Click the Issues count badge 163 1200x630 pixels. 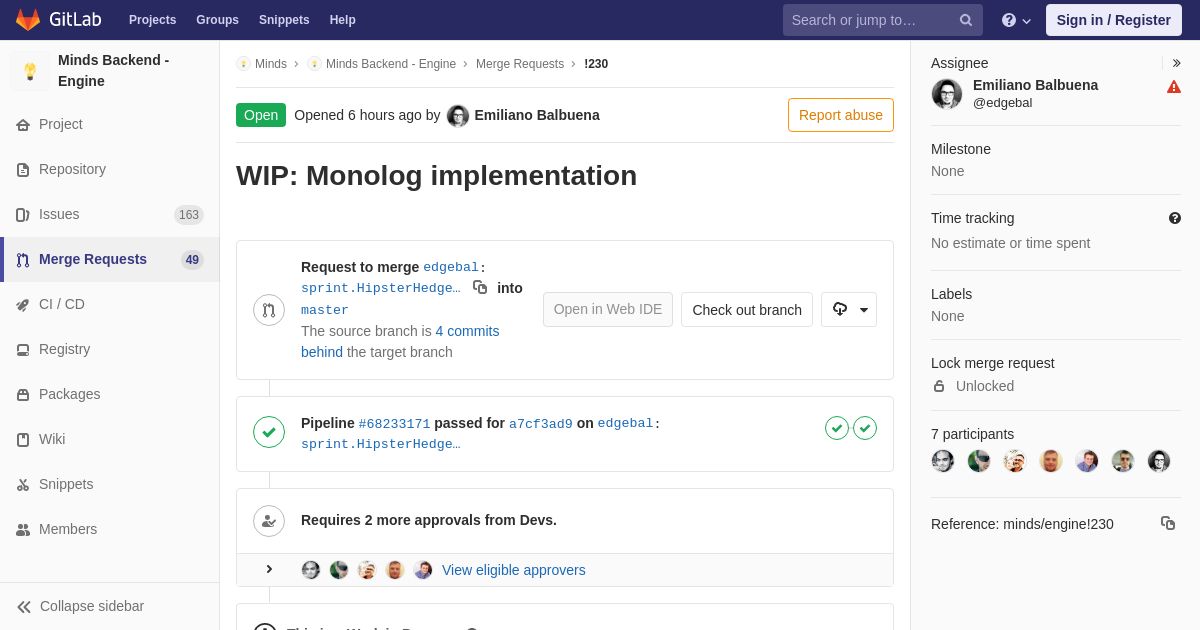click(x=189, y=215)
